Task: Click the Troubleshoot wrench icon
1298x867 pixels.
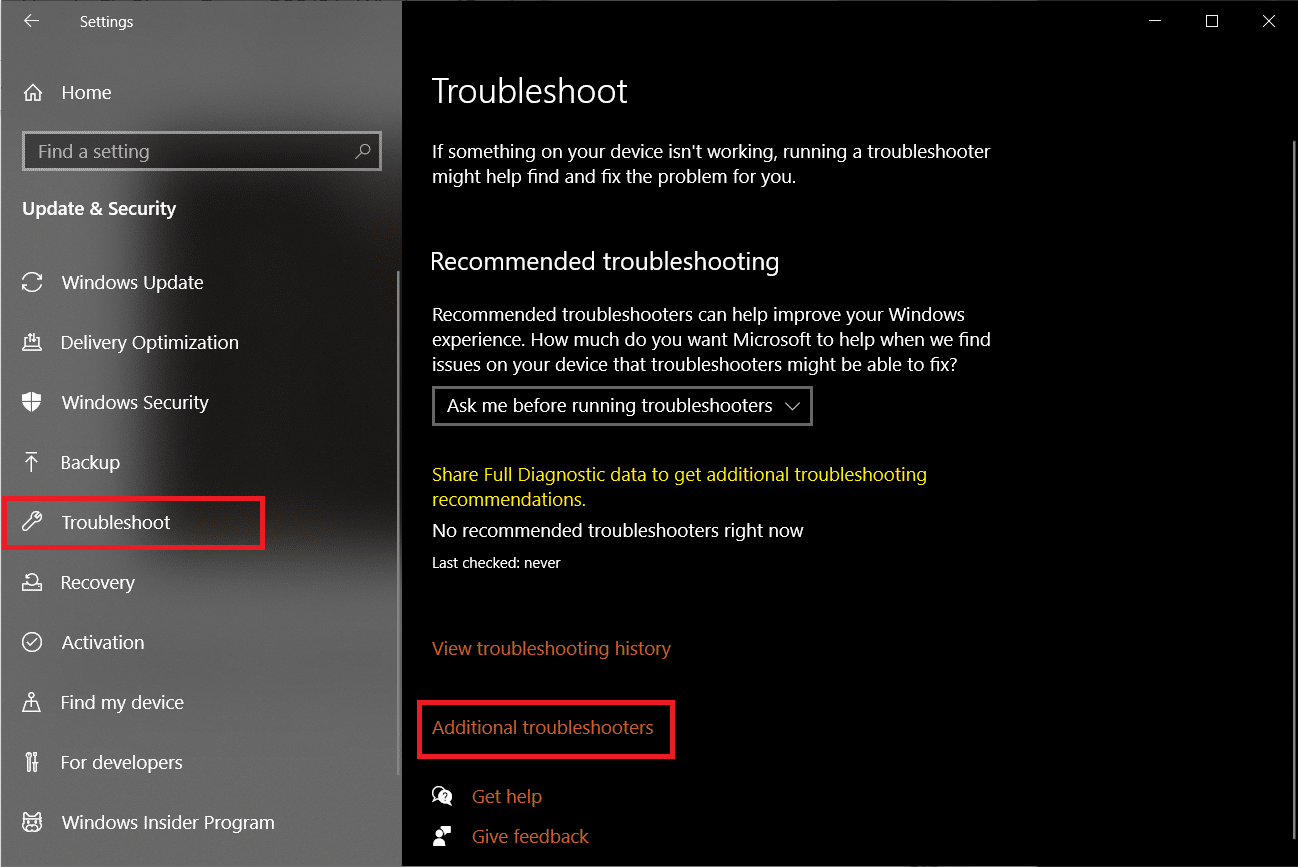Action: tap(32, 522)
